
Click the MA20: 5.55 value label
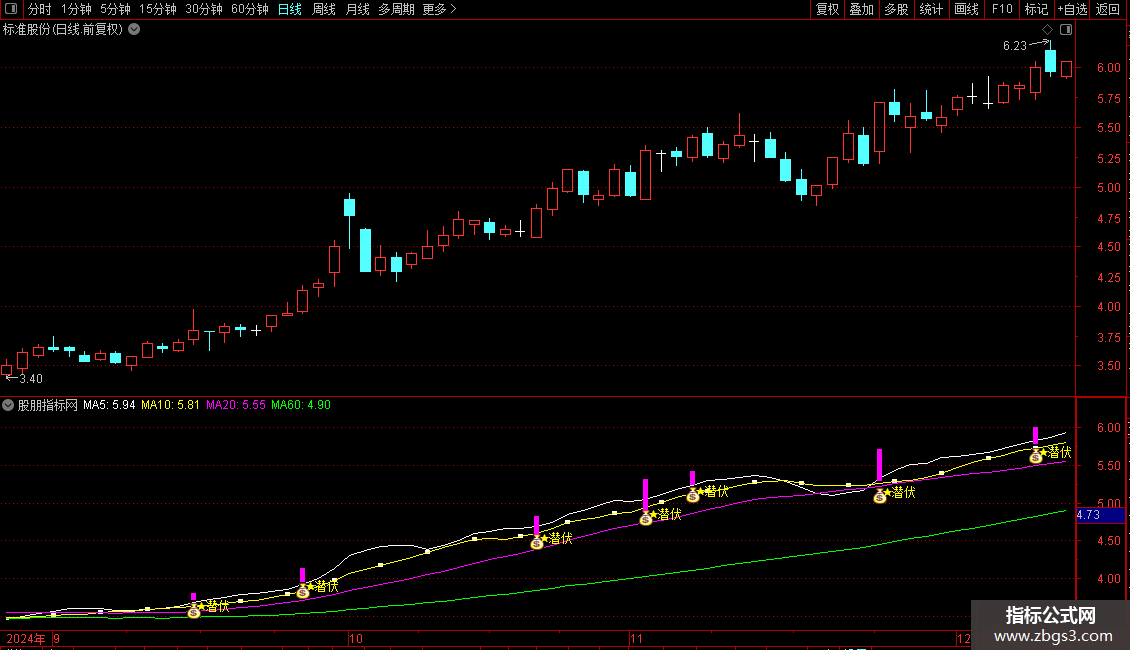point(236,405)
